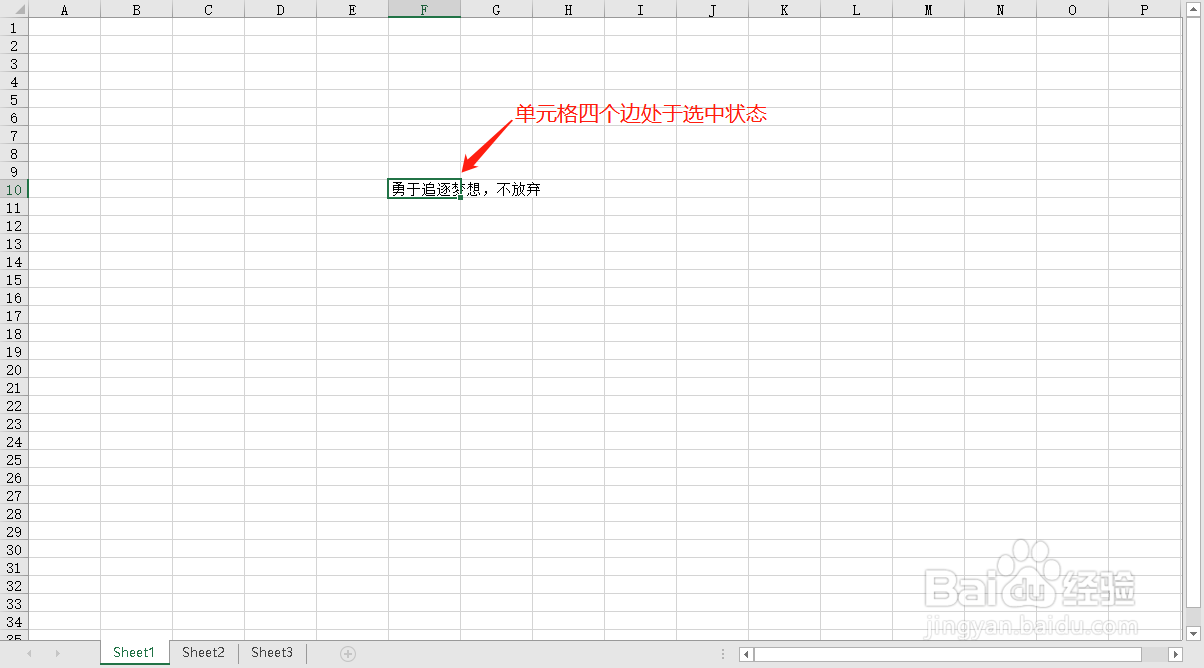This screenshot has height=668, width=1204.
Task: Click the vertical scrollbar track
Action: click(1193, 320)
